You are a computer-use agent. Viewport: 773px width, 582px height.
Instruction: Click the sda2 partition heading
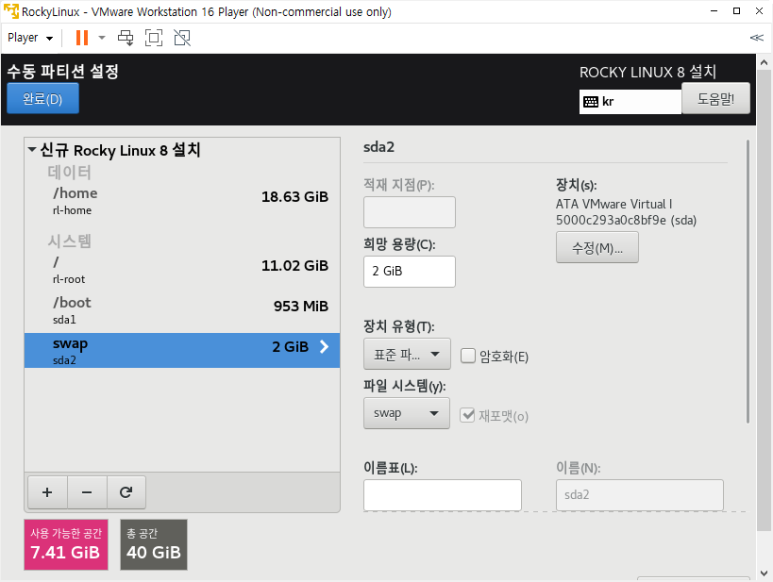(379, 147)
